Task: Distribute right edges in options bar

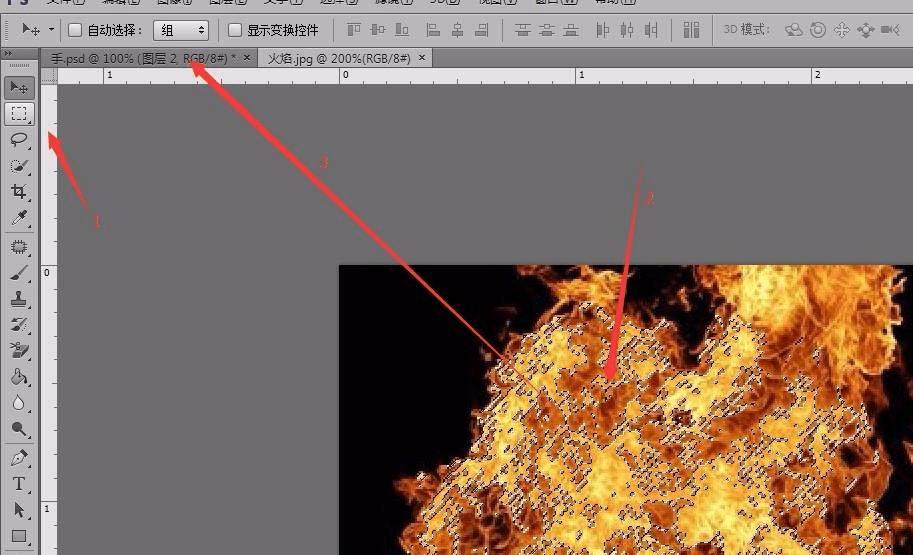Action: pos(651,30)
